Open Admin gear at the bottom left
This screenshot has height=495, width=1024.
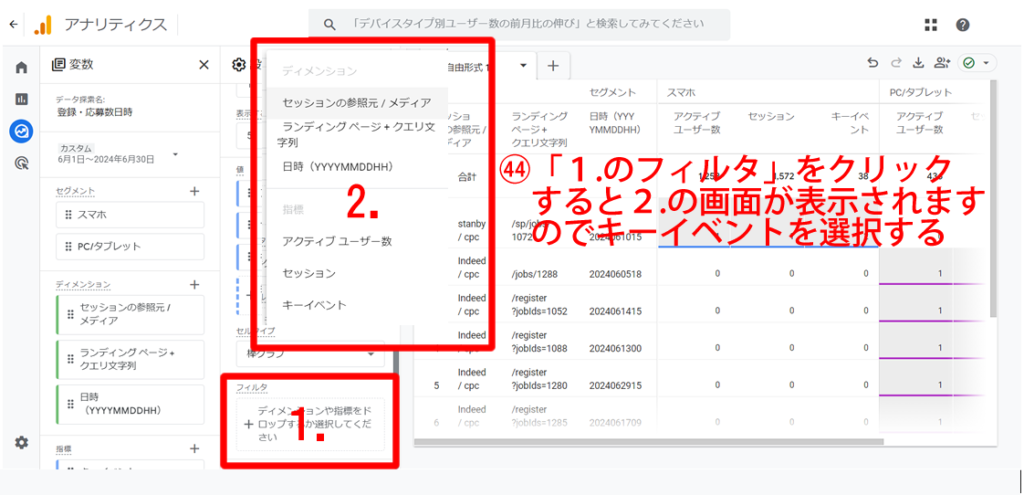coord(22,443)
